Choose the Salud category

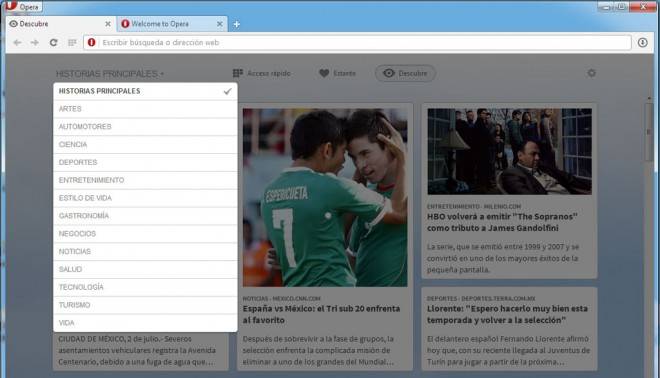click(x=145, y=269)
